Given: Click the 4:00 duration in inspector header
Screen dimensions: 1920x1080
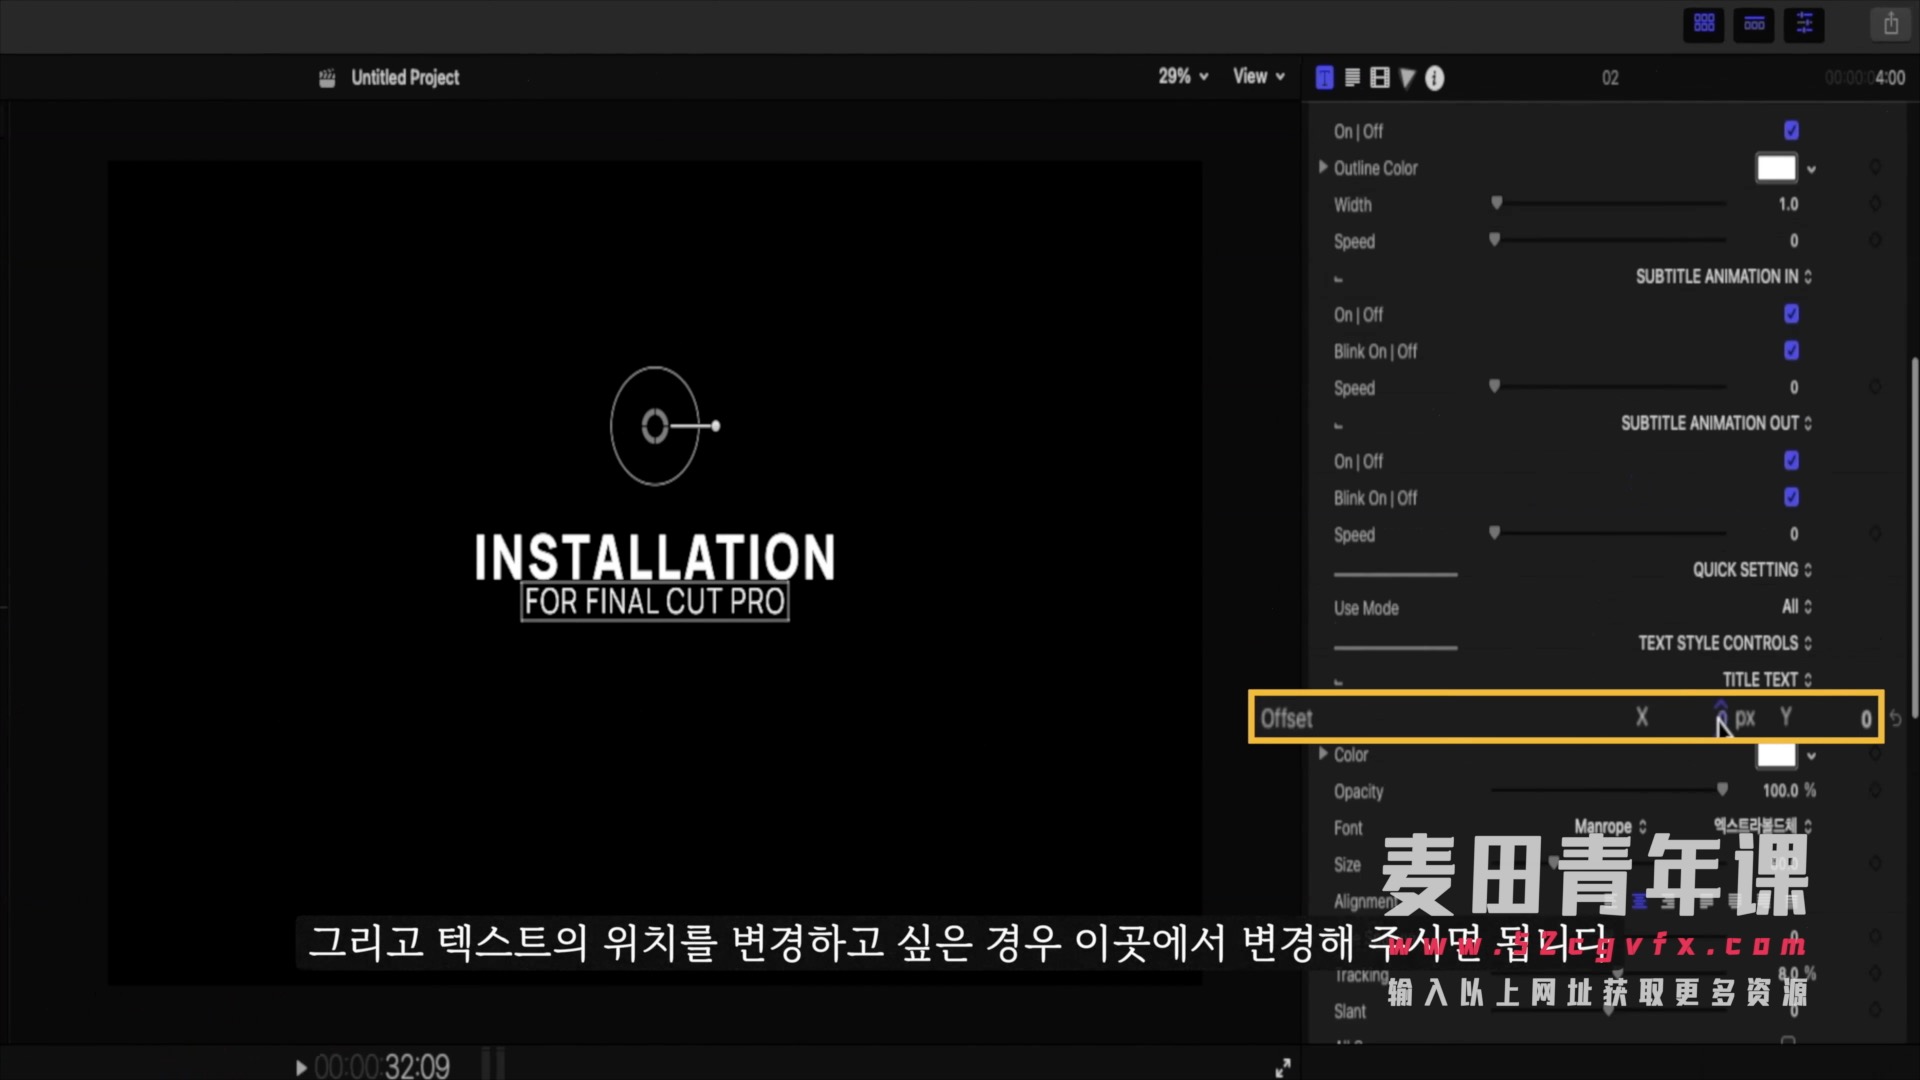Looking at the screenshot, I should (1889, 78).
